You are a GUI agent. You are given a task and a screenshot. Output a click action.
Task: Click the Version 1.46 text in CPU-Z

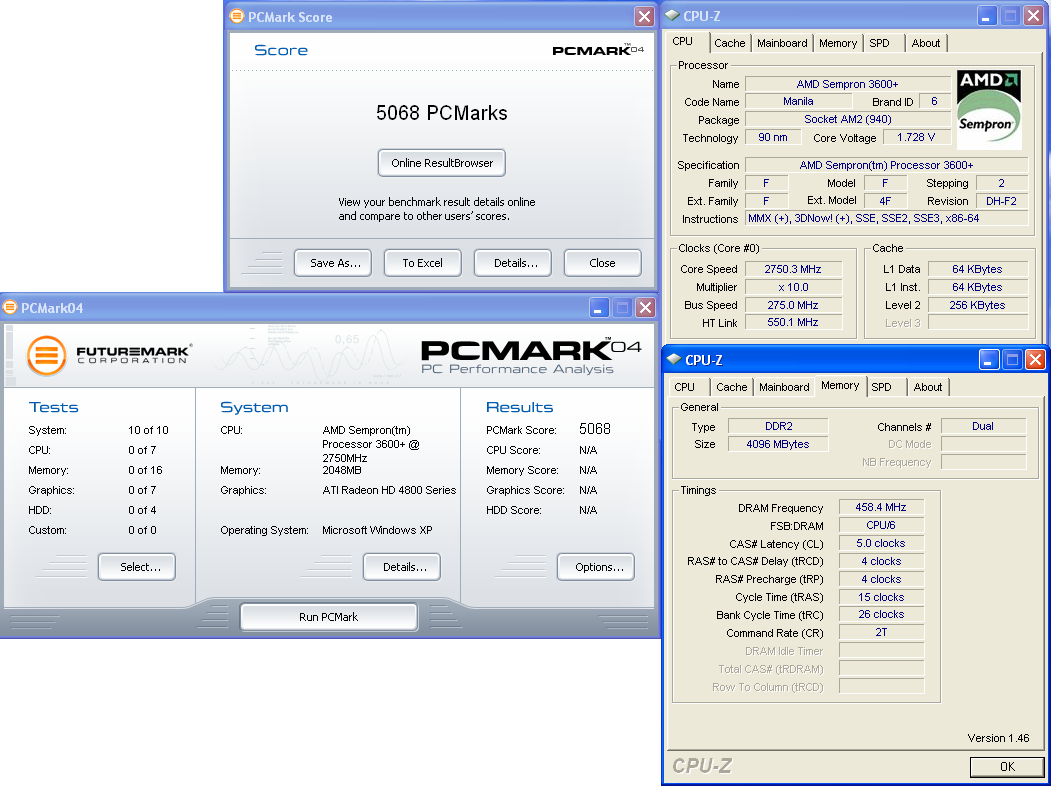pyautogui.click(x=998, y=738)
